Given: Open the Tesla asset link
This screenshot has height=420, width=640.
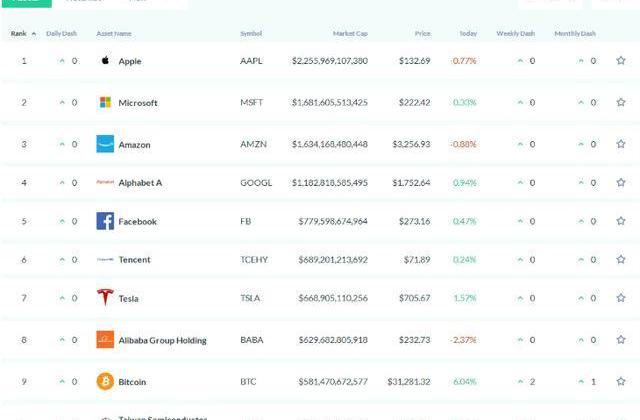Looking at the screenshot, I should [x=128, y=298].
